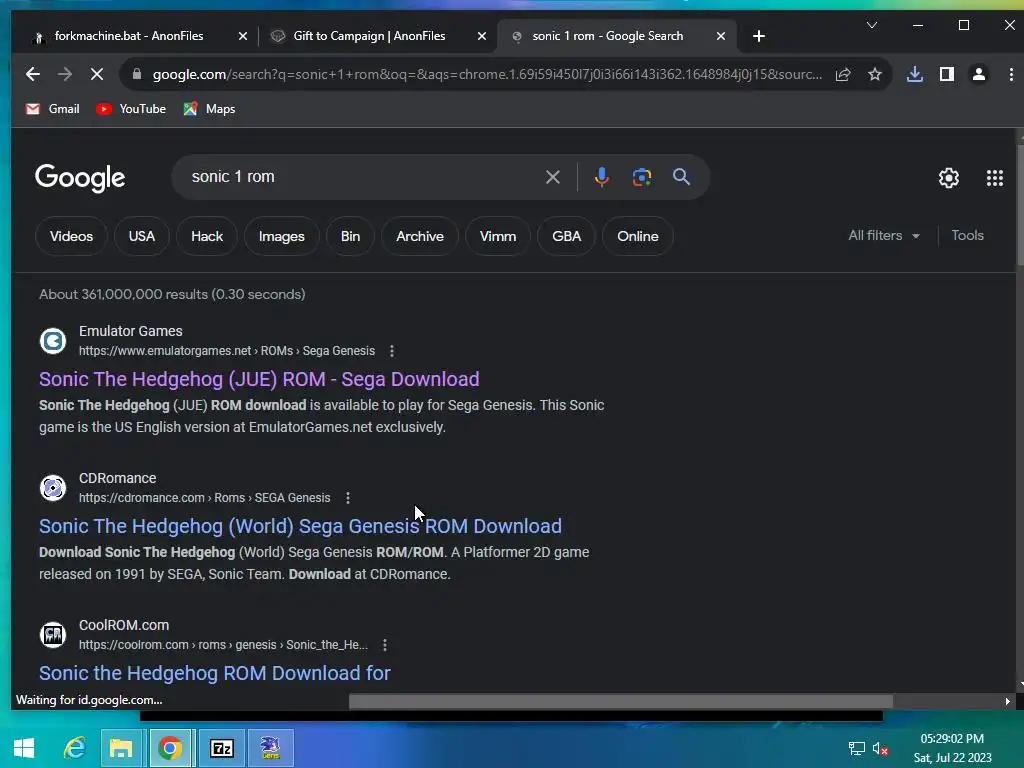
Task: Click the forward navigation arrow
Action: (x=65, y=74)
